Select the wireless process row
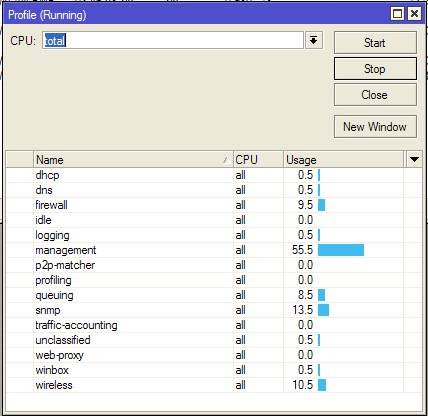Image resolution: width=428 pixels, height=416 pixels. pos(214,385)
